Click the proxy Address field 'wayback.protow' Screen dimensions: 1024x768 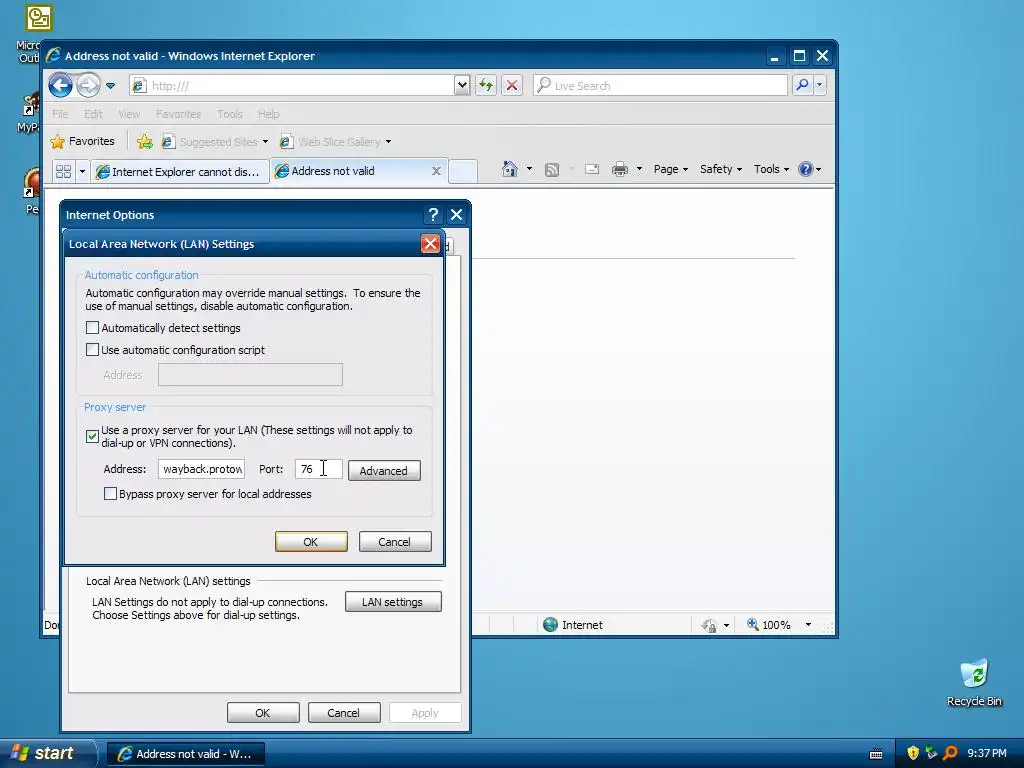pos(201,469)
